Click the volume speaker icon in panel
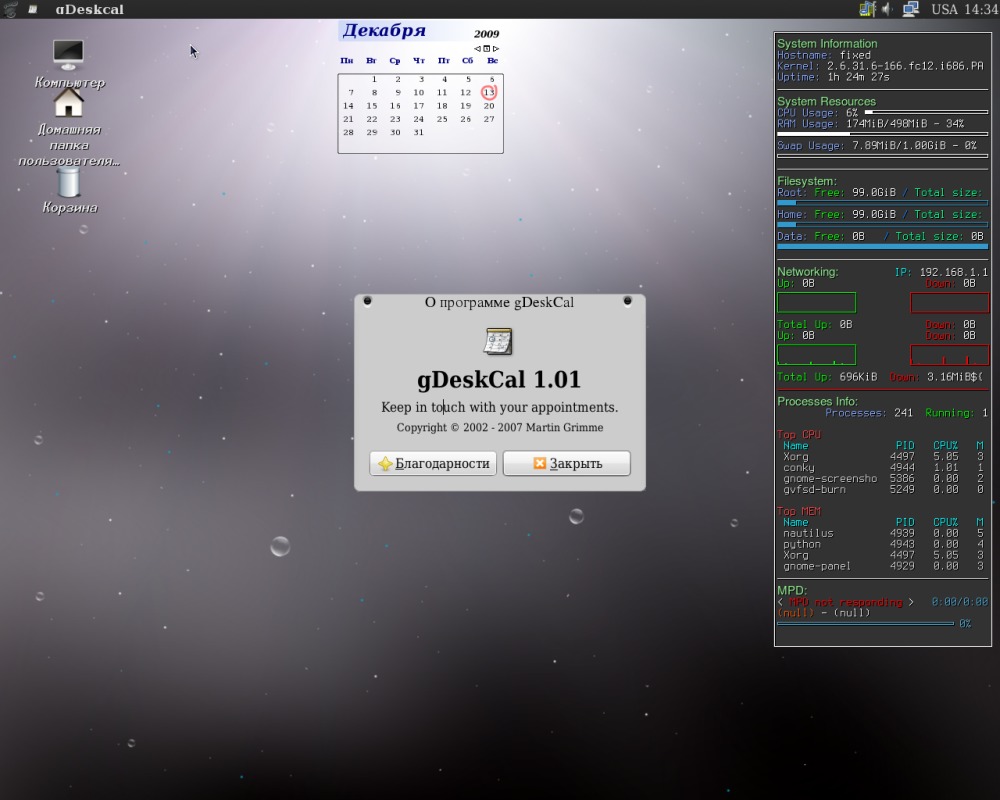This screenshot has height=800, width=1000. pos(887,9)
